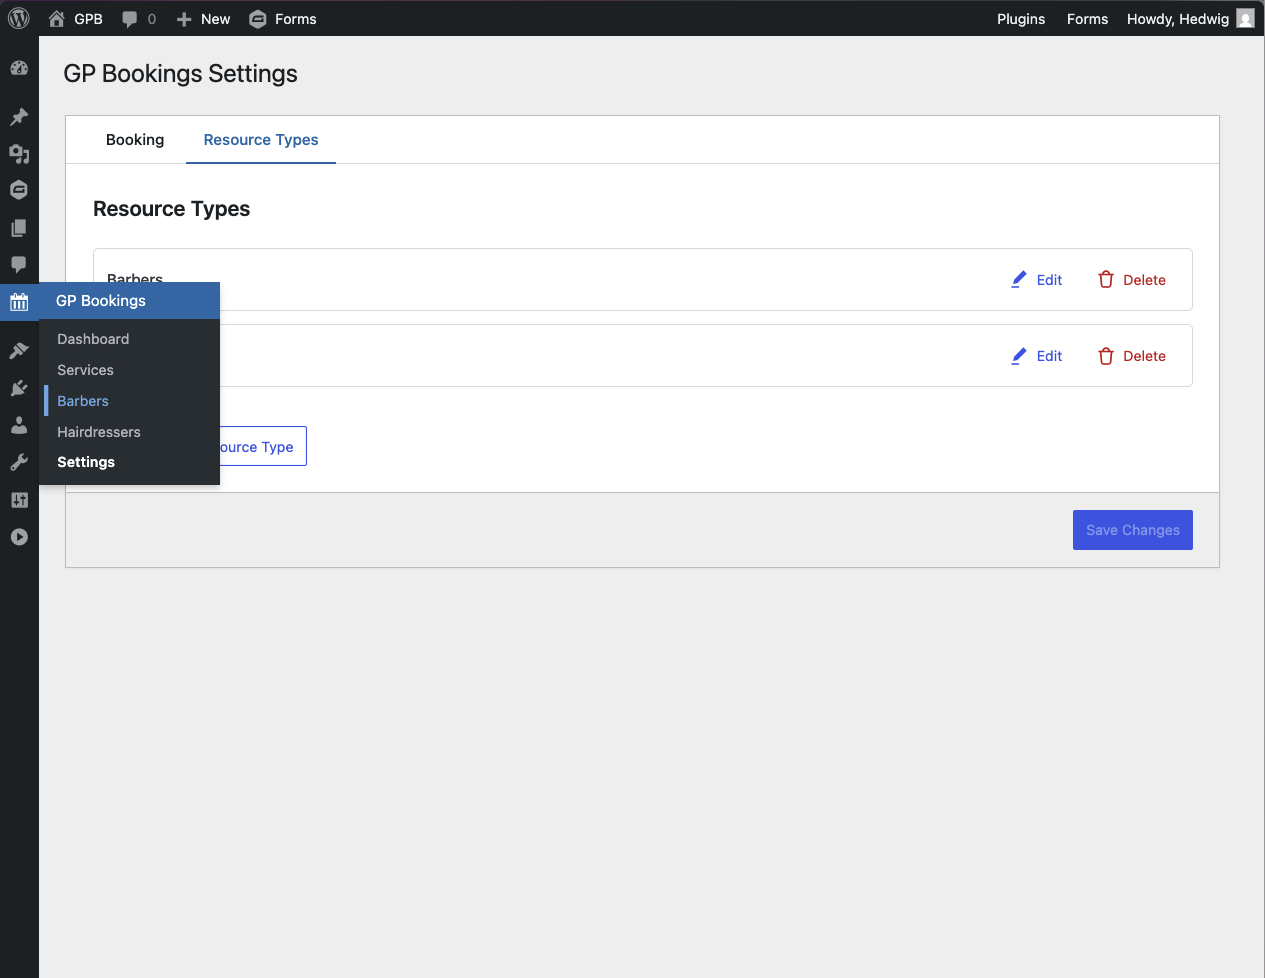The width and height of the screenshot is (1265, 978).
Task: Open Dashboard in GP Bookings submenu
Action: pos(93,339)
